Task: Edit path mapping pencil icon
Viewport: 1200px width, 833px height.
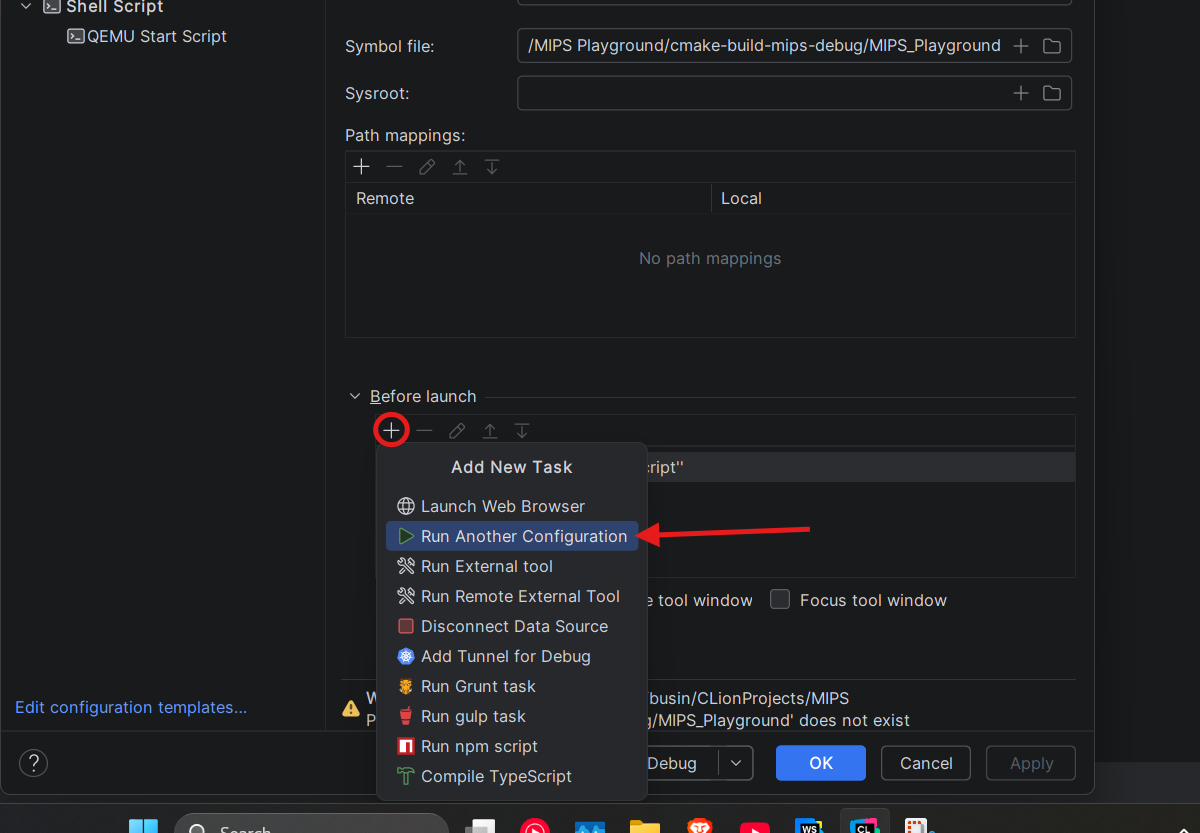Action: point(427,167)
